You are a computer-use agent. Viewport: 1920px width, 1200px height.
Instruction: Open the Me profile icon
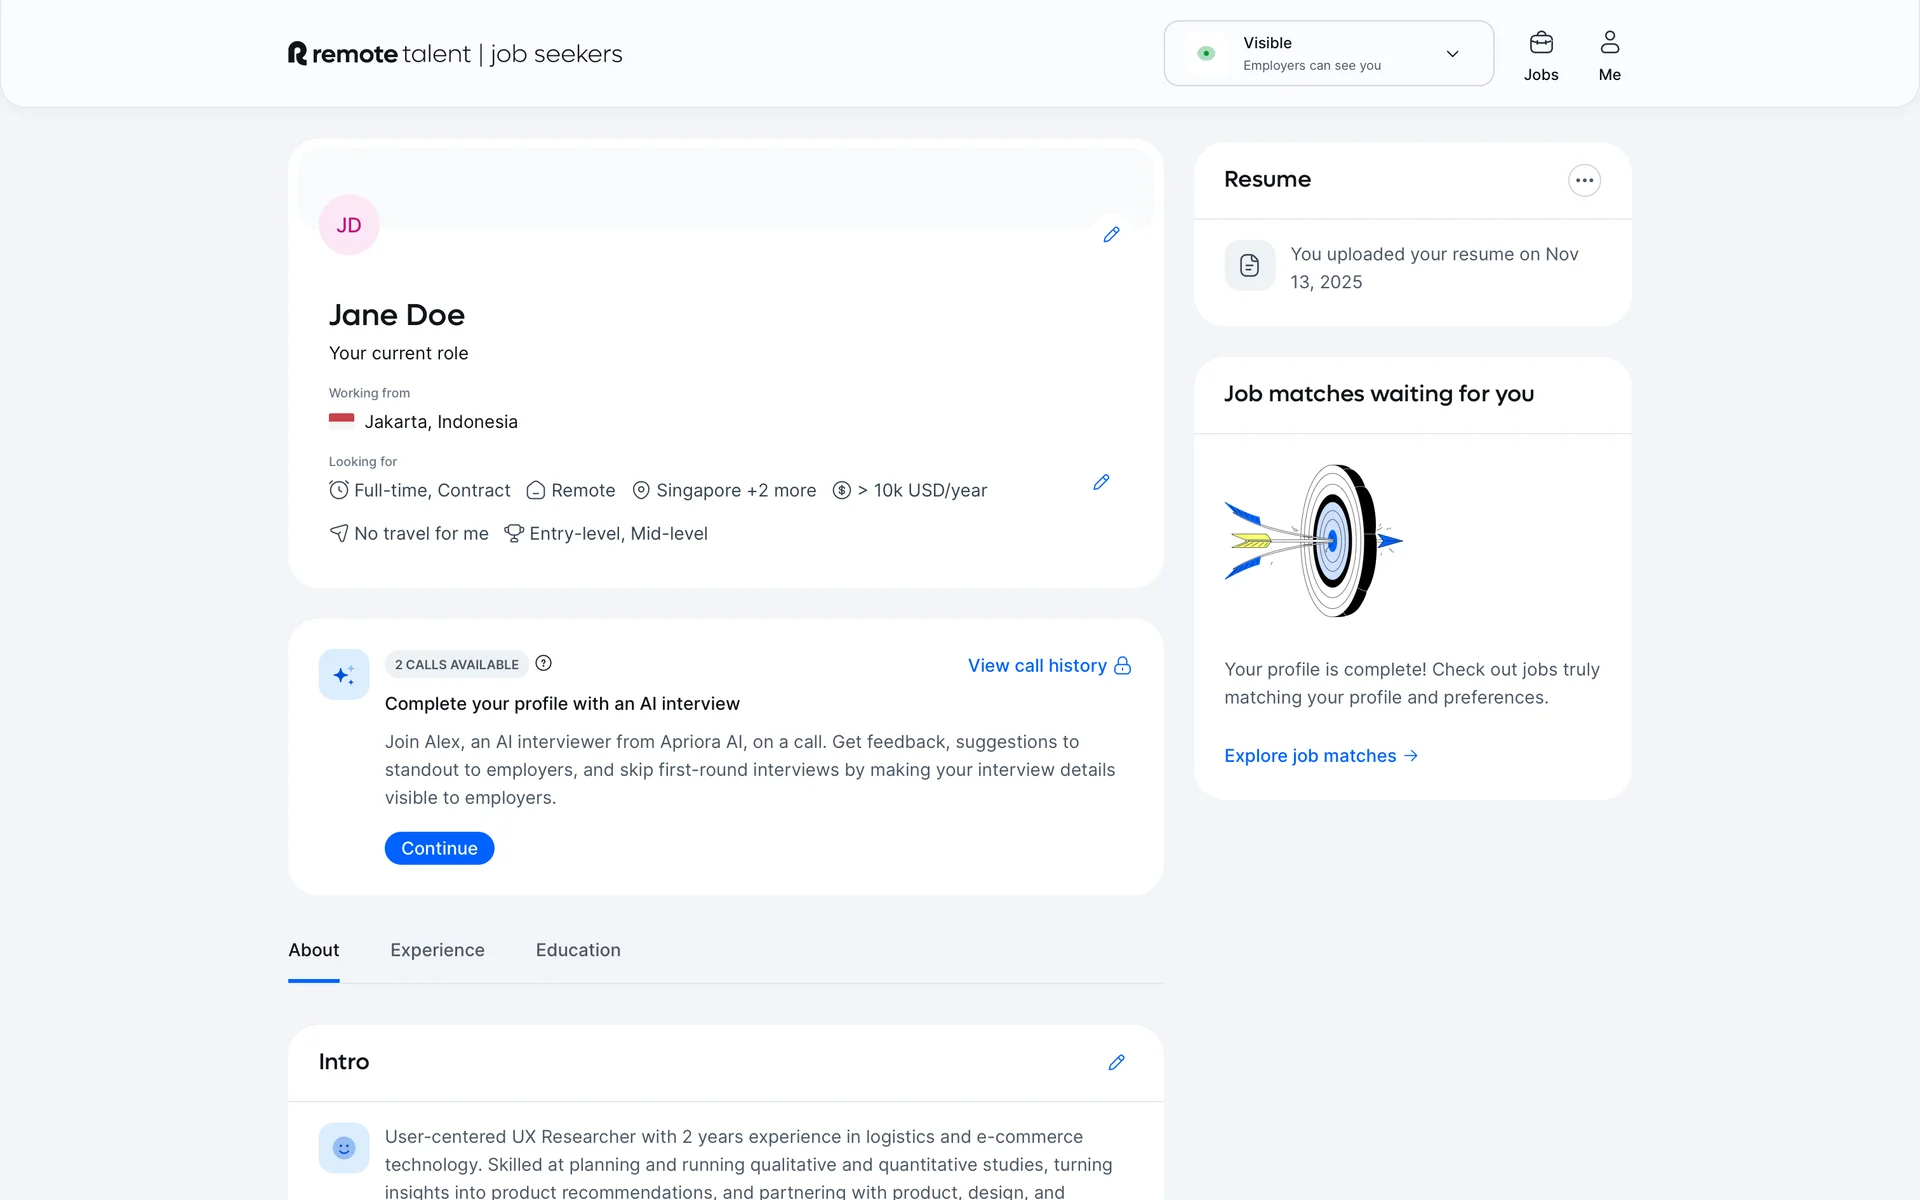1609,43
